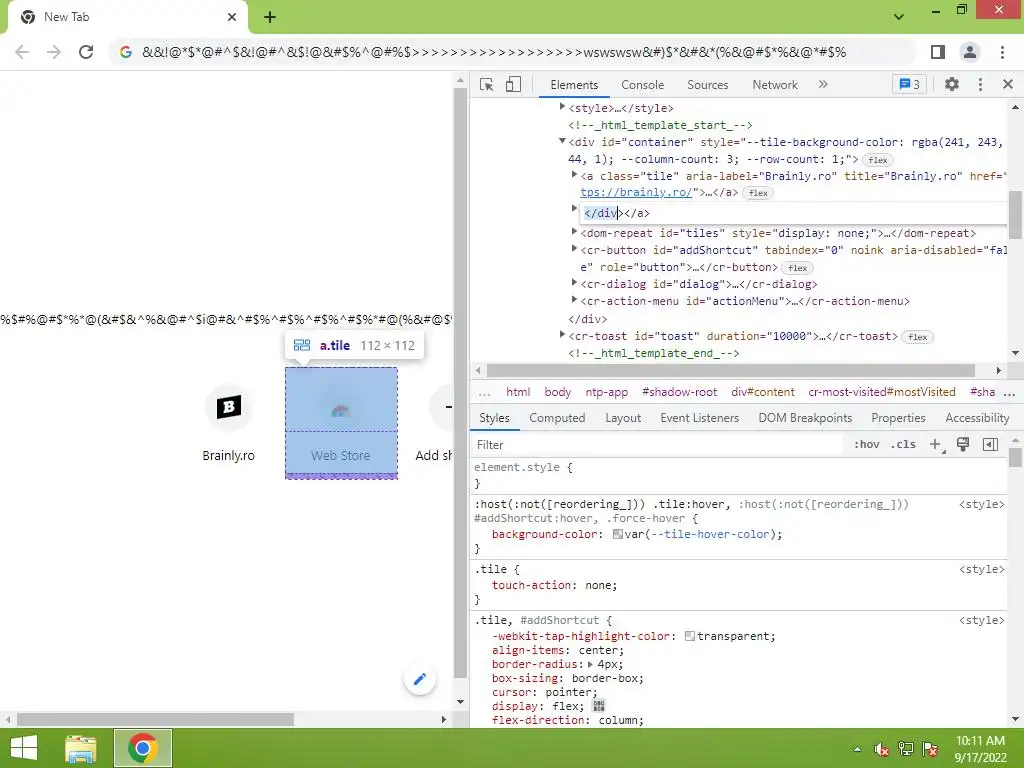This screenshot has height=768, width=1024.
Task: Expand the dom-repeat tiles node
Action: coord(574,231)
